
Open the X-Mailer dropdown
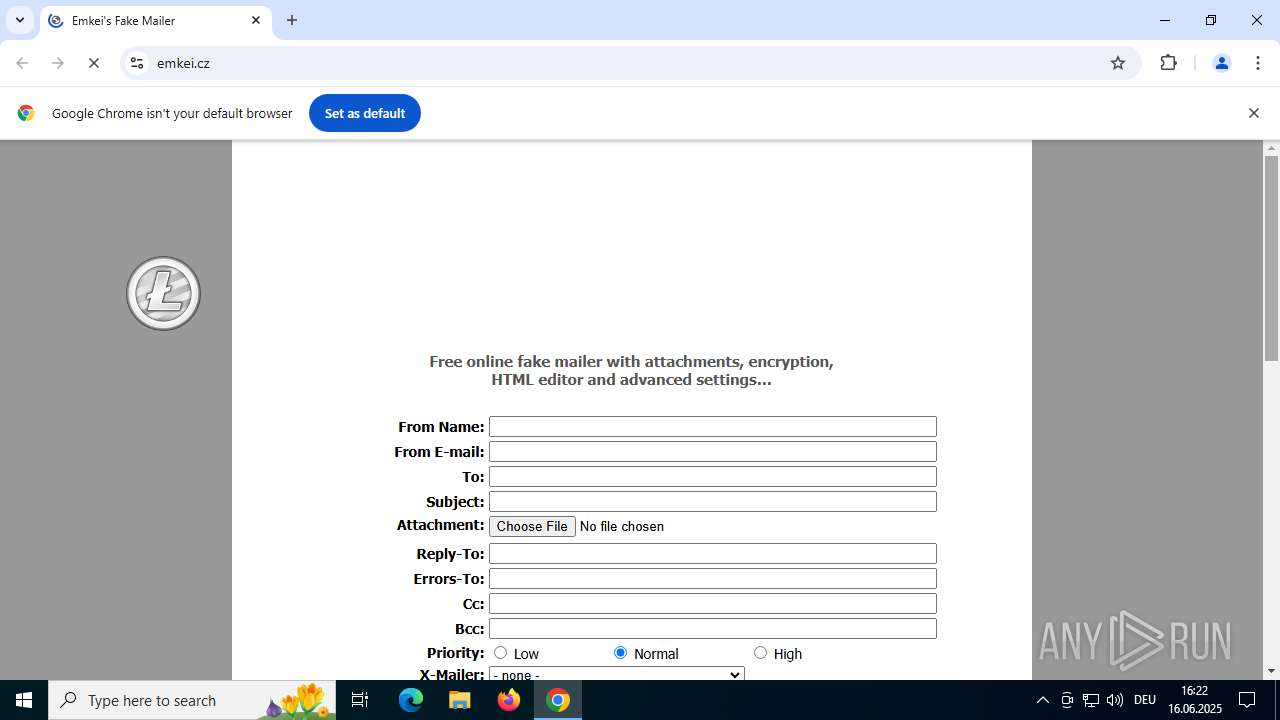[x=617, y=675]
